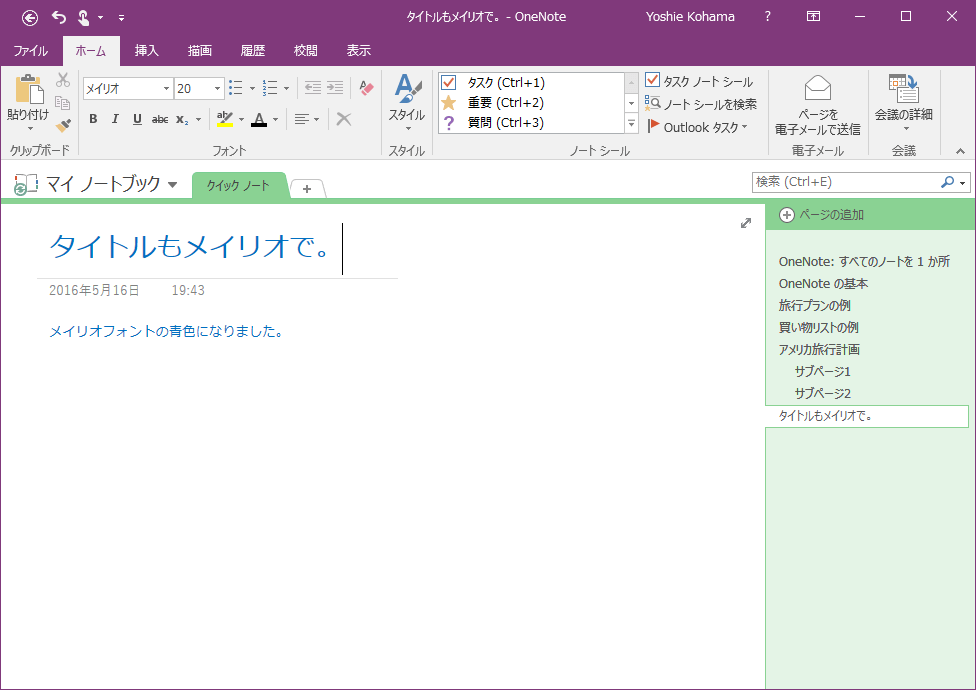Toggle Italic formatting
Screen dimensions: 976x690
115,119
